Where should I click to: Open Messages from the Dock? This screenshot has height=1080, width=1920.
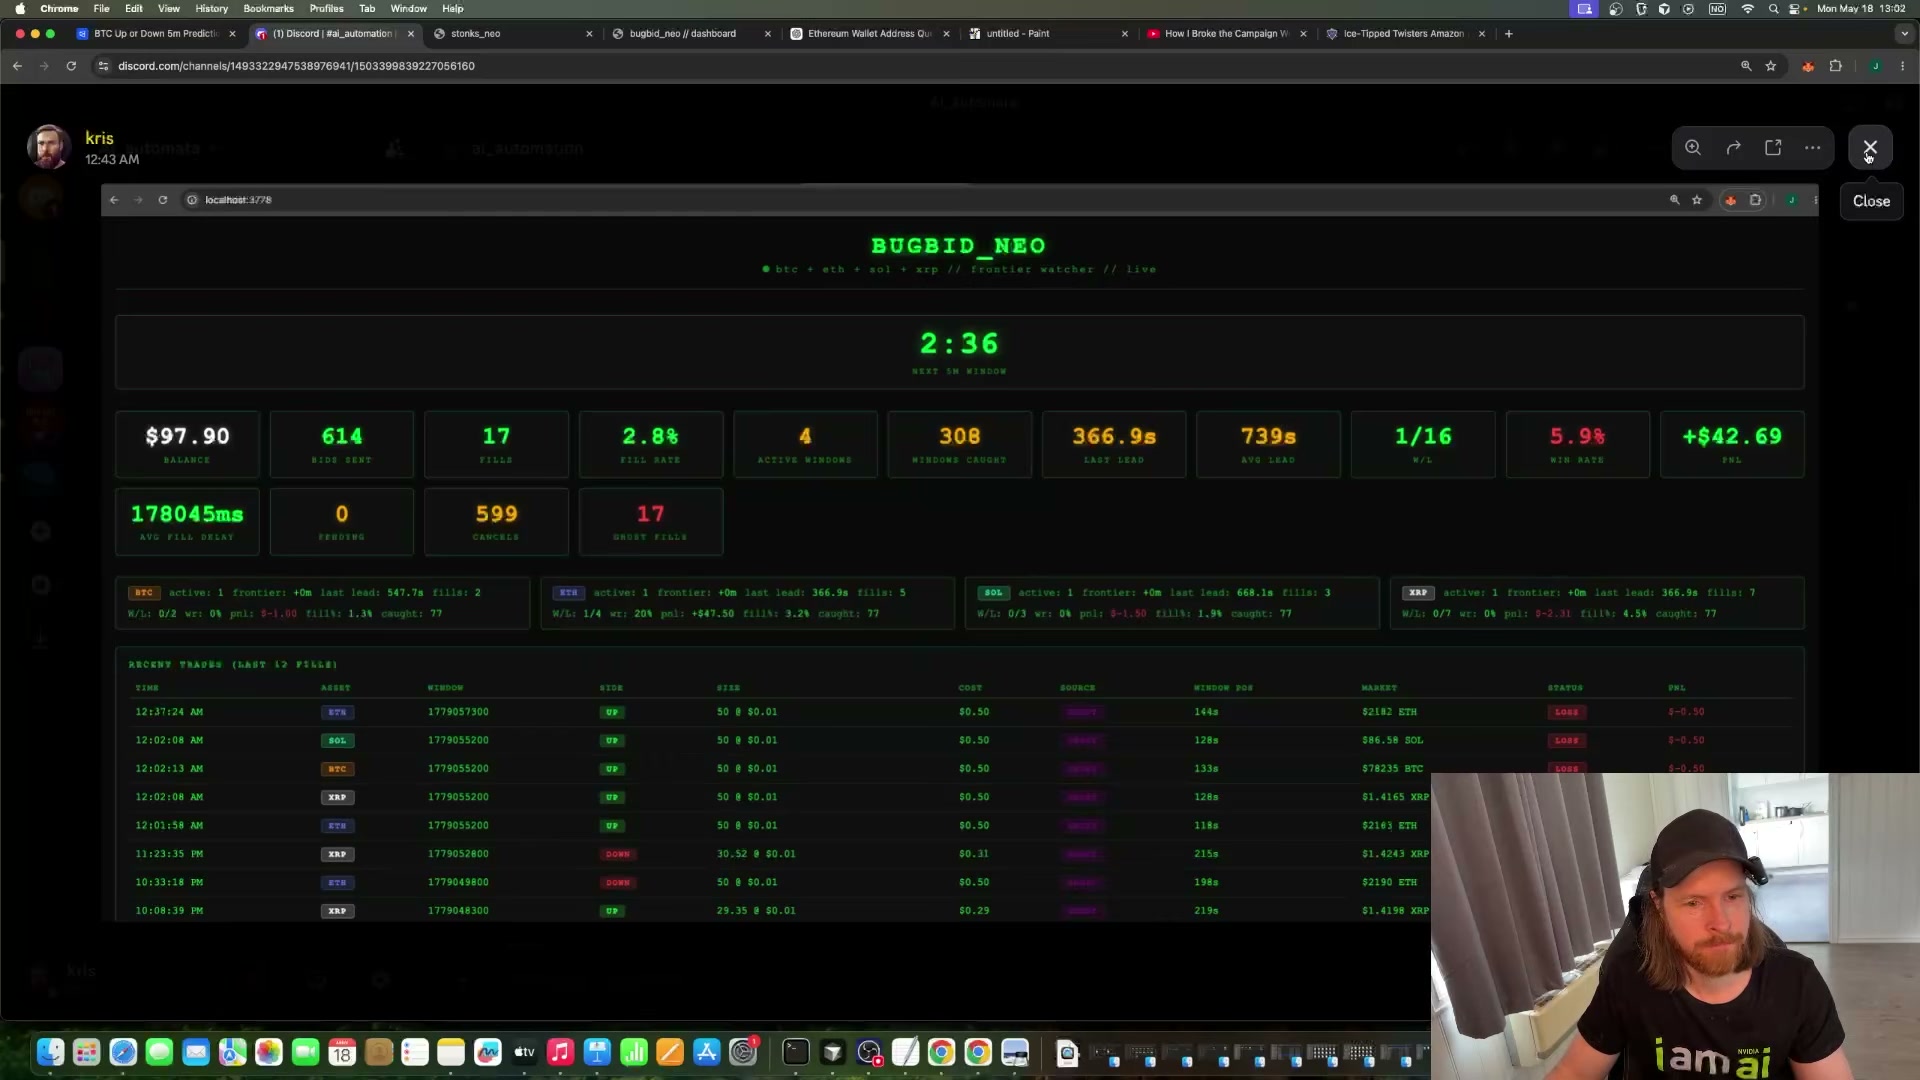tap(159, 1052)
